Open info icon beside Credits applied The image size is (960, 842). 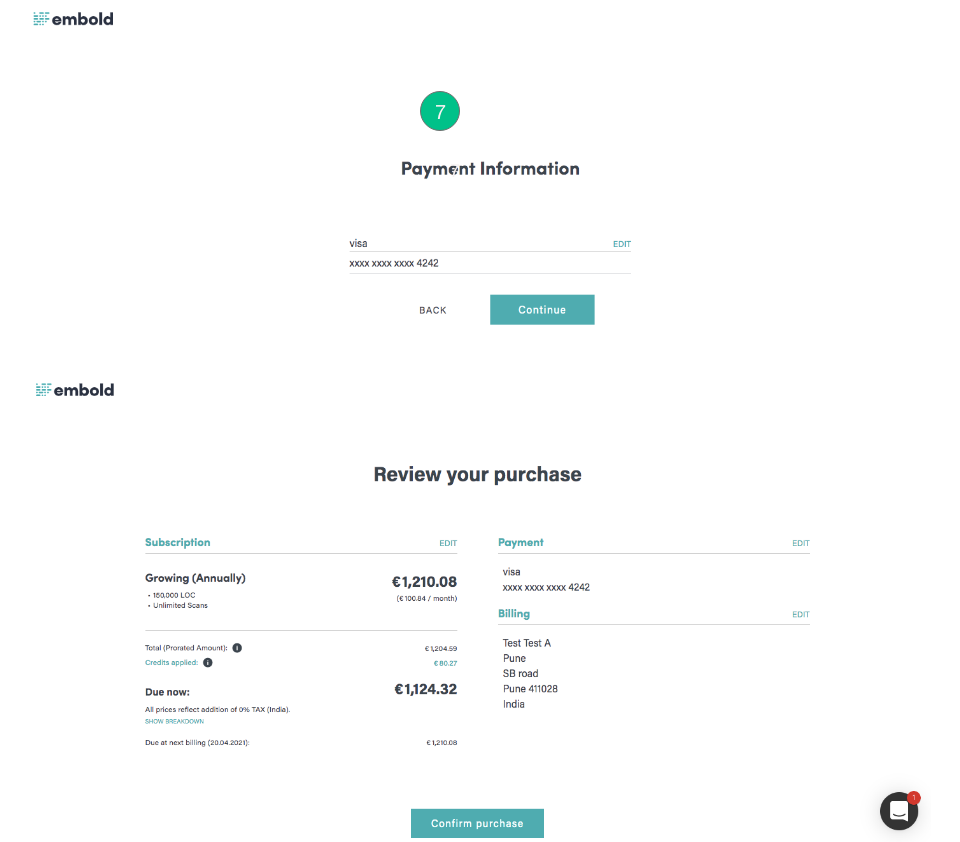pyautogui.click(x=208, y=663)
